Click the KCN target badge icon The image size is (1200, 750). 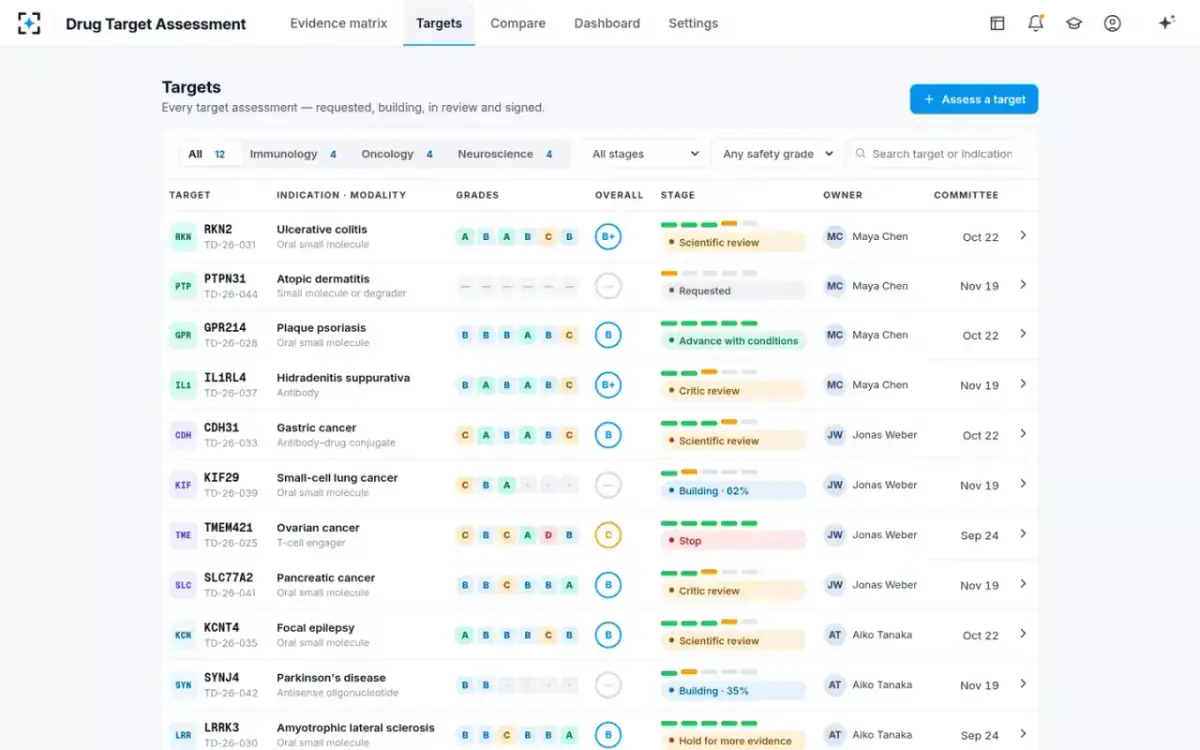(x=183, y=635)
